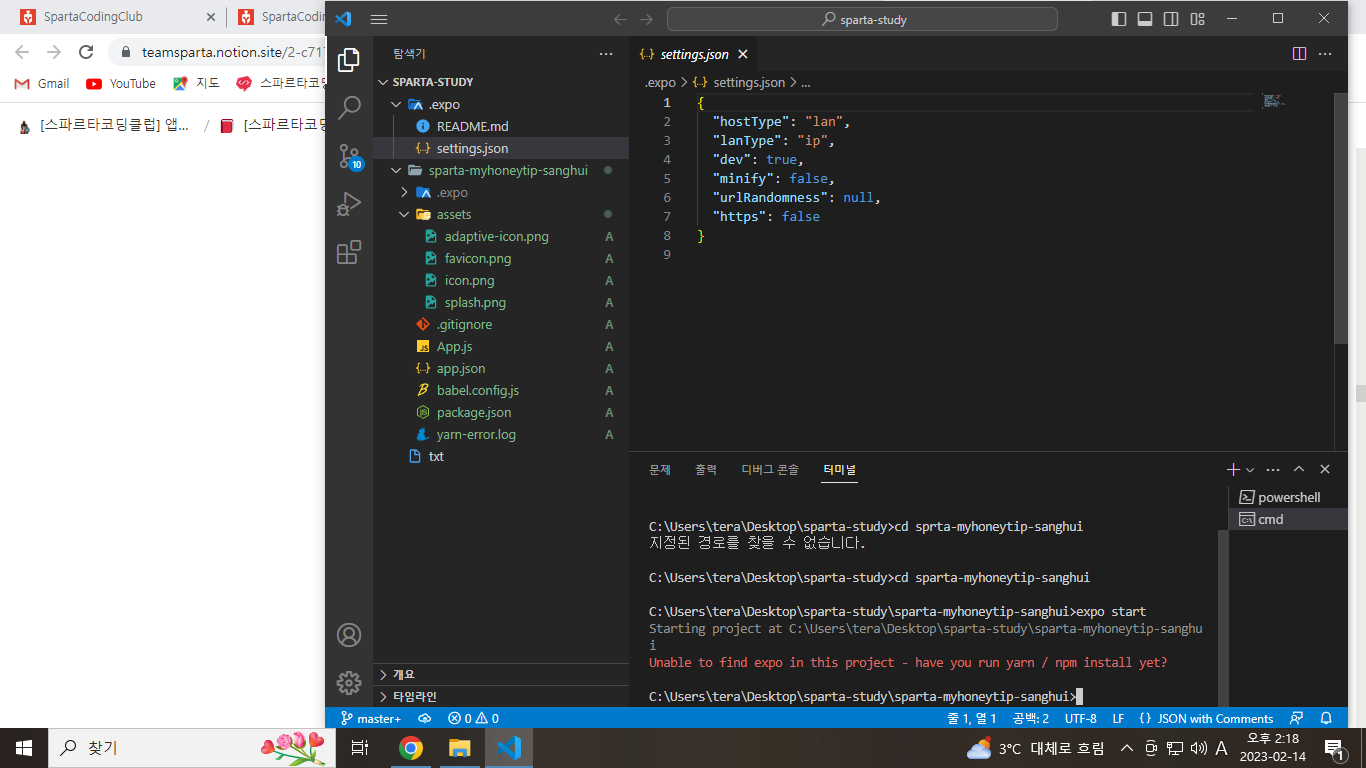Image resolution: width=1366 pixels, height=768 pixels.
Task: Open the feedback icon in the status bar
Action: click(1297, 718)
